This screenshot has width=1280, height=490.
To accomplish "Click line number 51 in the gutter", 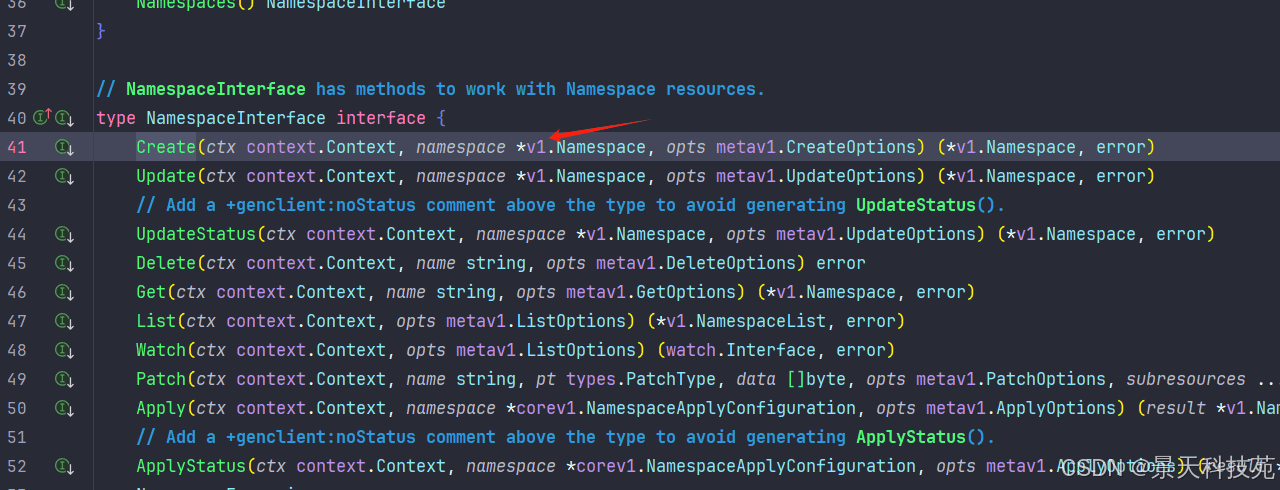I will 17,437.
